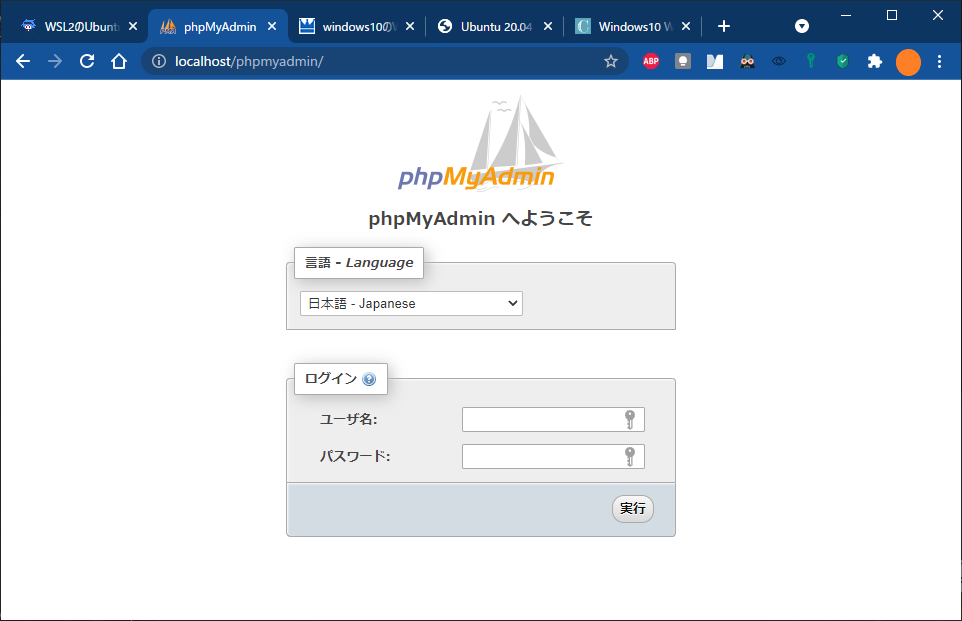Click the localhost/phpmyadmin/ address bar
The image size is (962, 621).
tap(385, 61)
